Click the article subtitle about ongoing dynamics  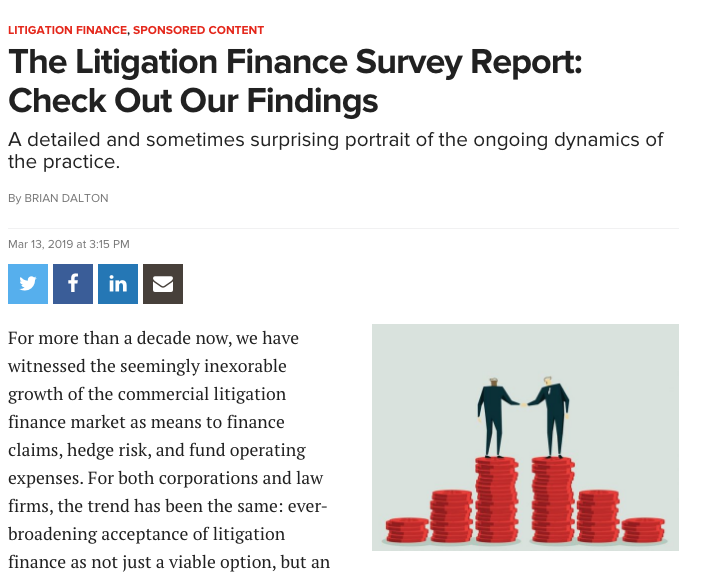[x=336, y=150]
